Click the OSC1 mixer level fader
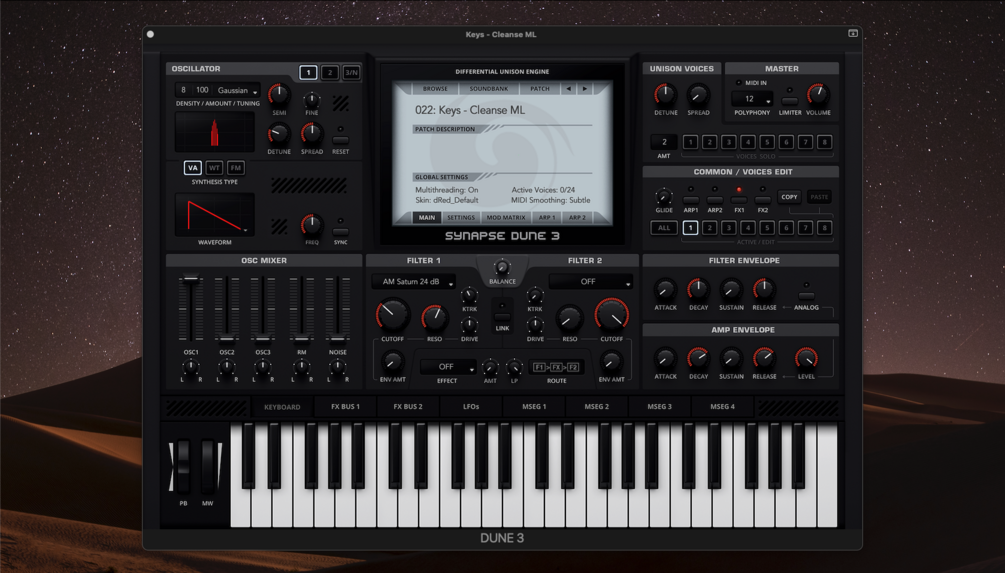 pos(191,278)
